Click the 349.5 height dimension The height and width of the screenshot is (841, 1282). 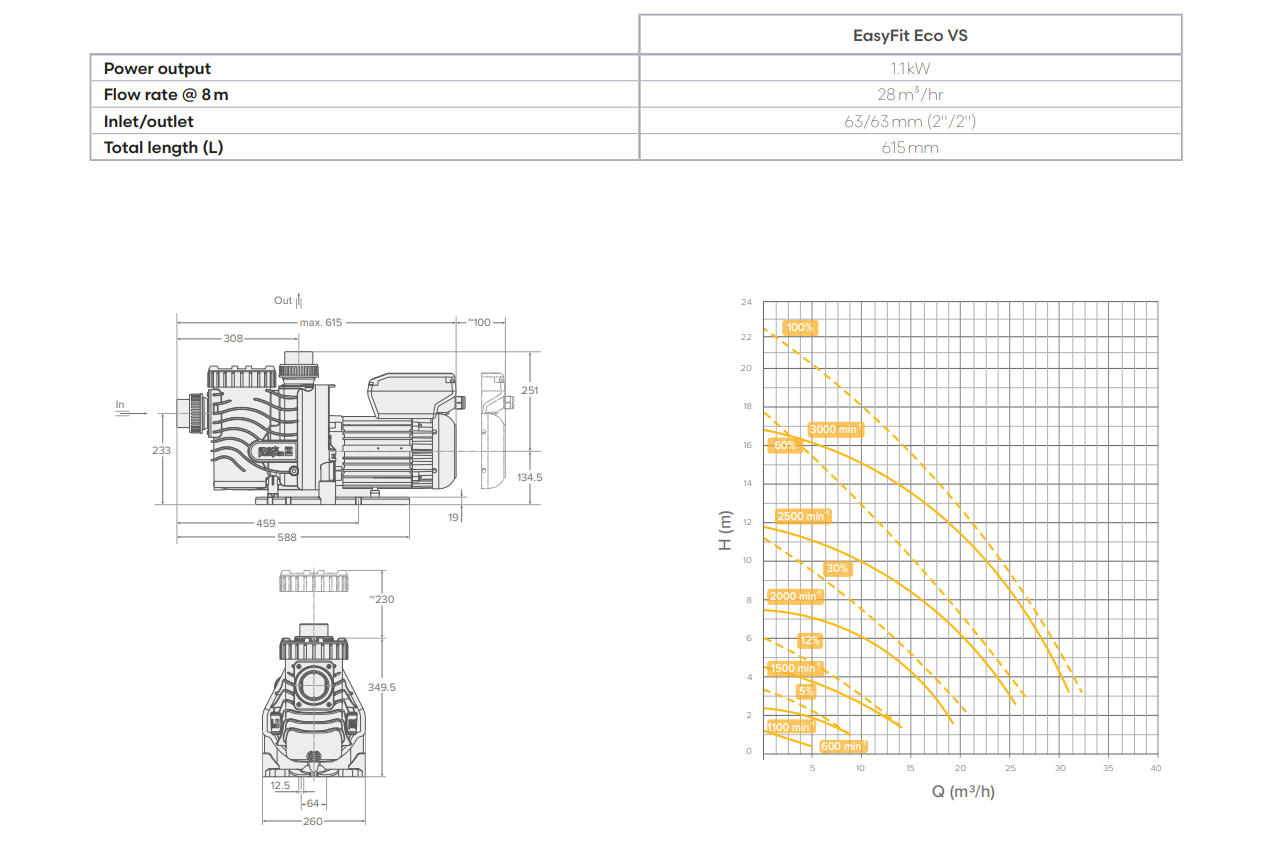pyautogui.click(x=382, y=687)
